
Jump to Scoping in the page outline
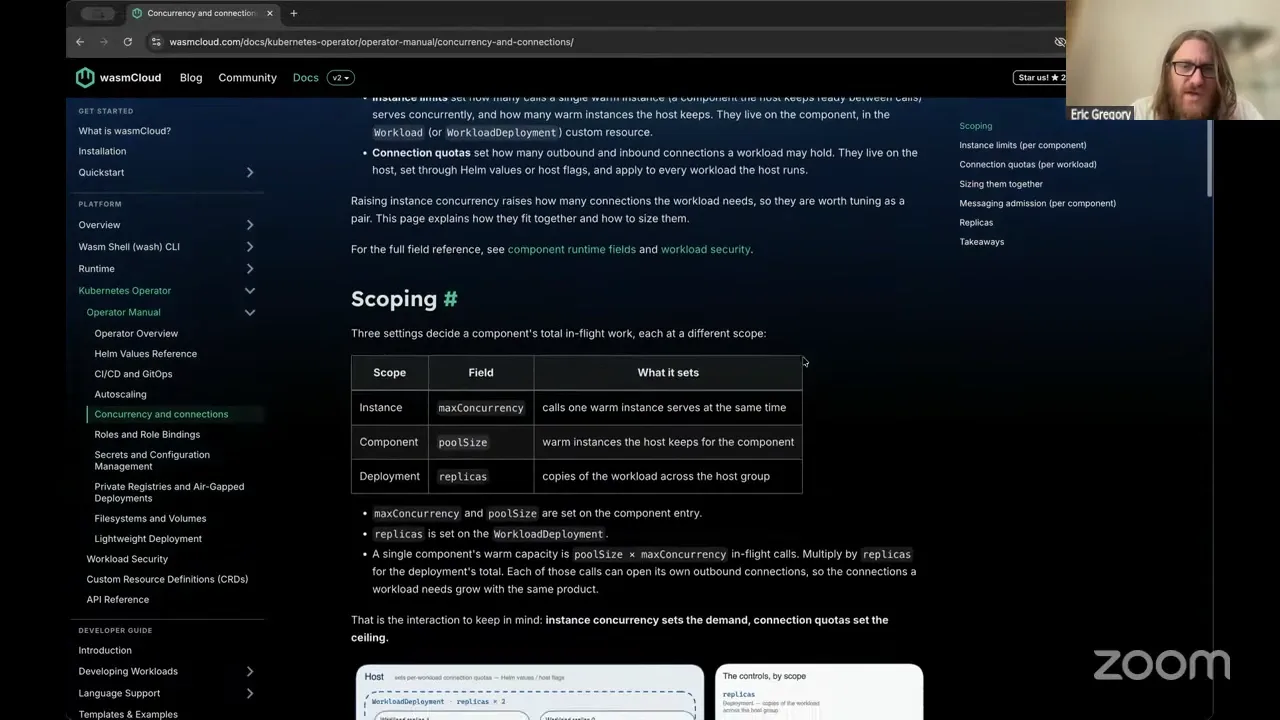tap(976, 126)
